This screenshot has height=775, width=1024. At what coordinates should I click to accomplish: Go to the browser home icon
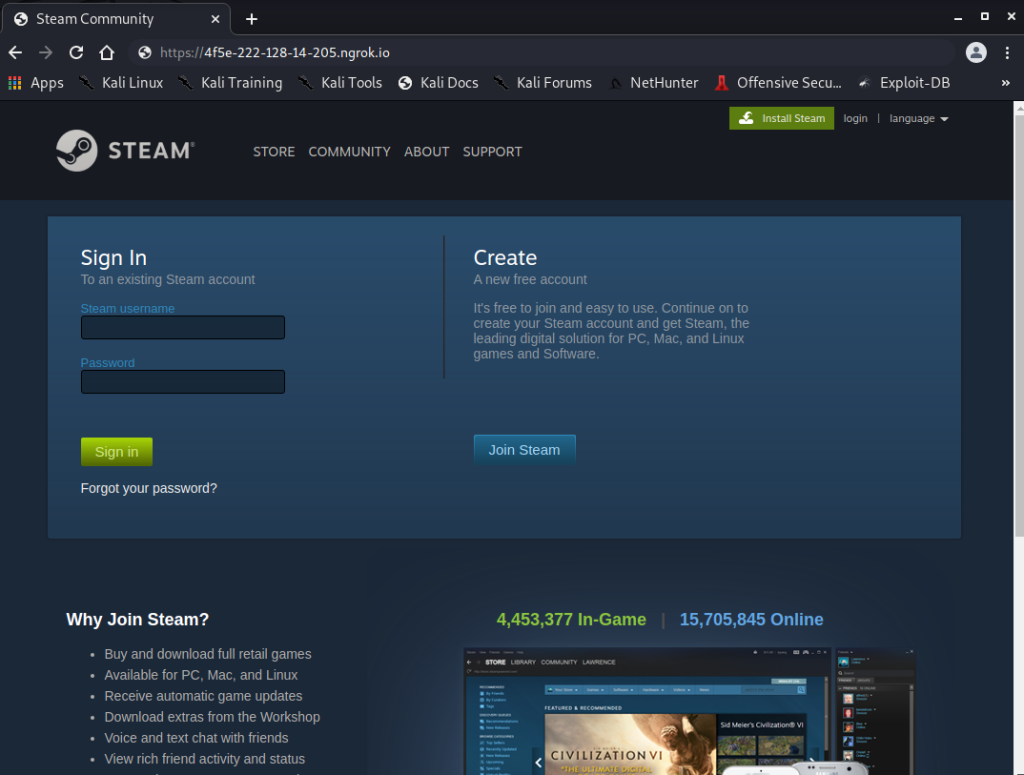coord(106,53)
